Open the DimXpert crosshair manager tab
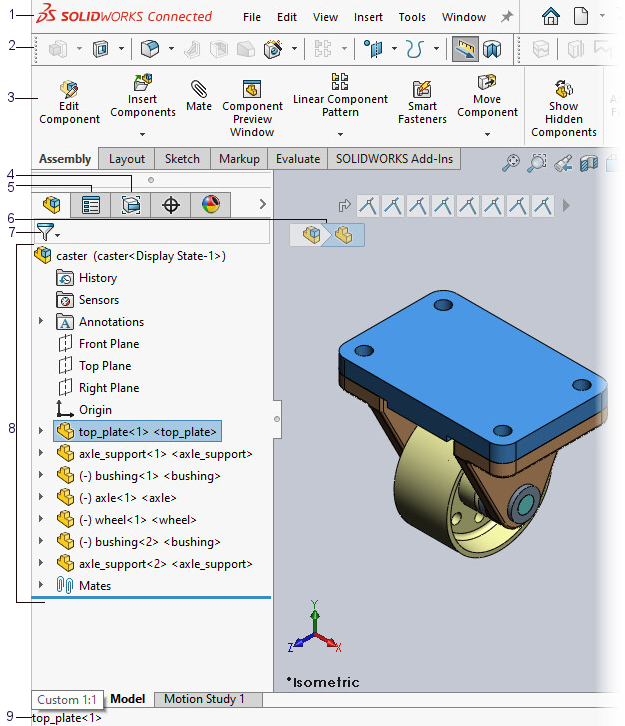 [x=171, y=205]
